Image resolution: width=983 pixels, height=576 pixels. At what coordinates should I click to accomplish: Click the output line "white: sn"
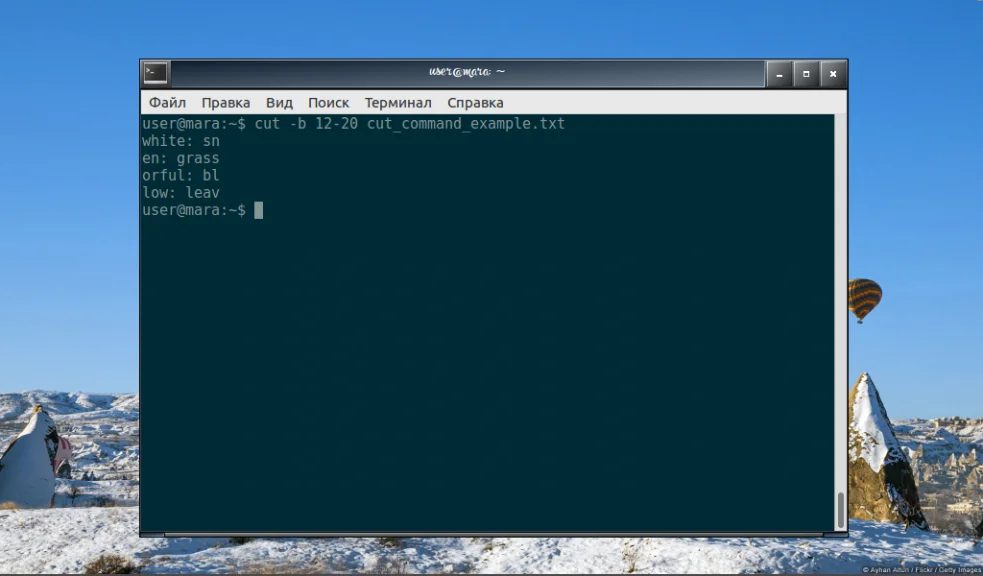181,141
